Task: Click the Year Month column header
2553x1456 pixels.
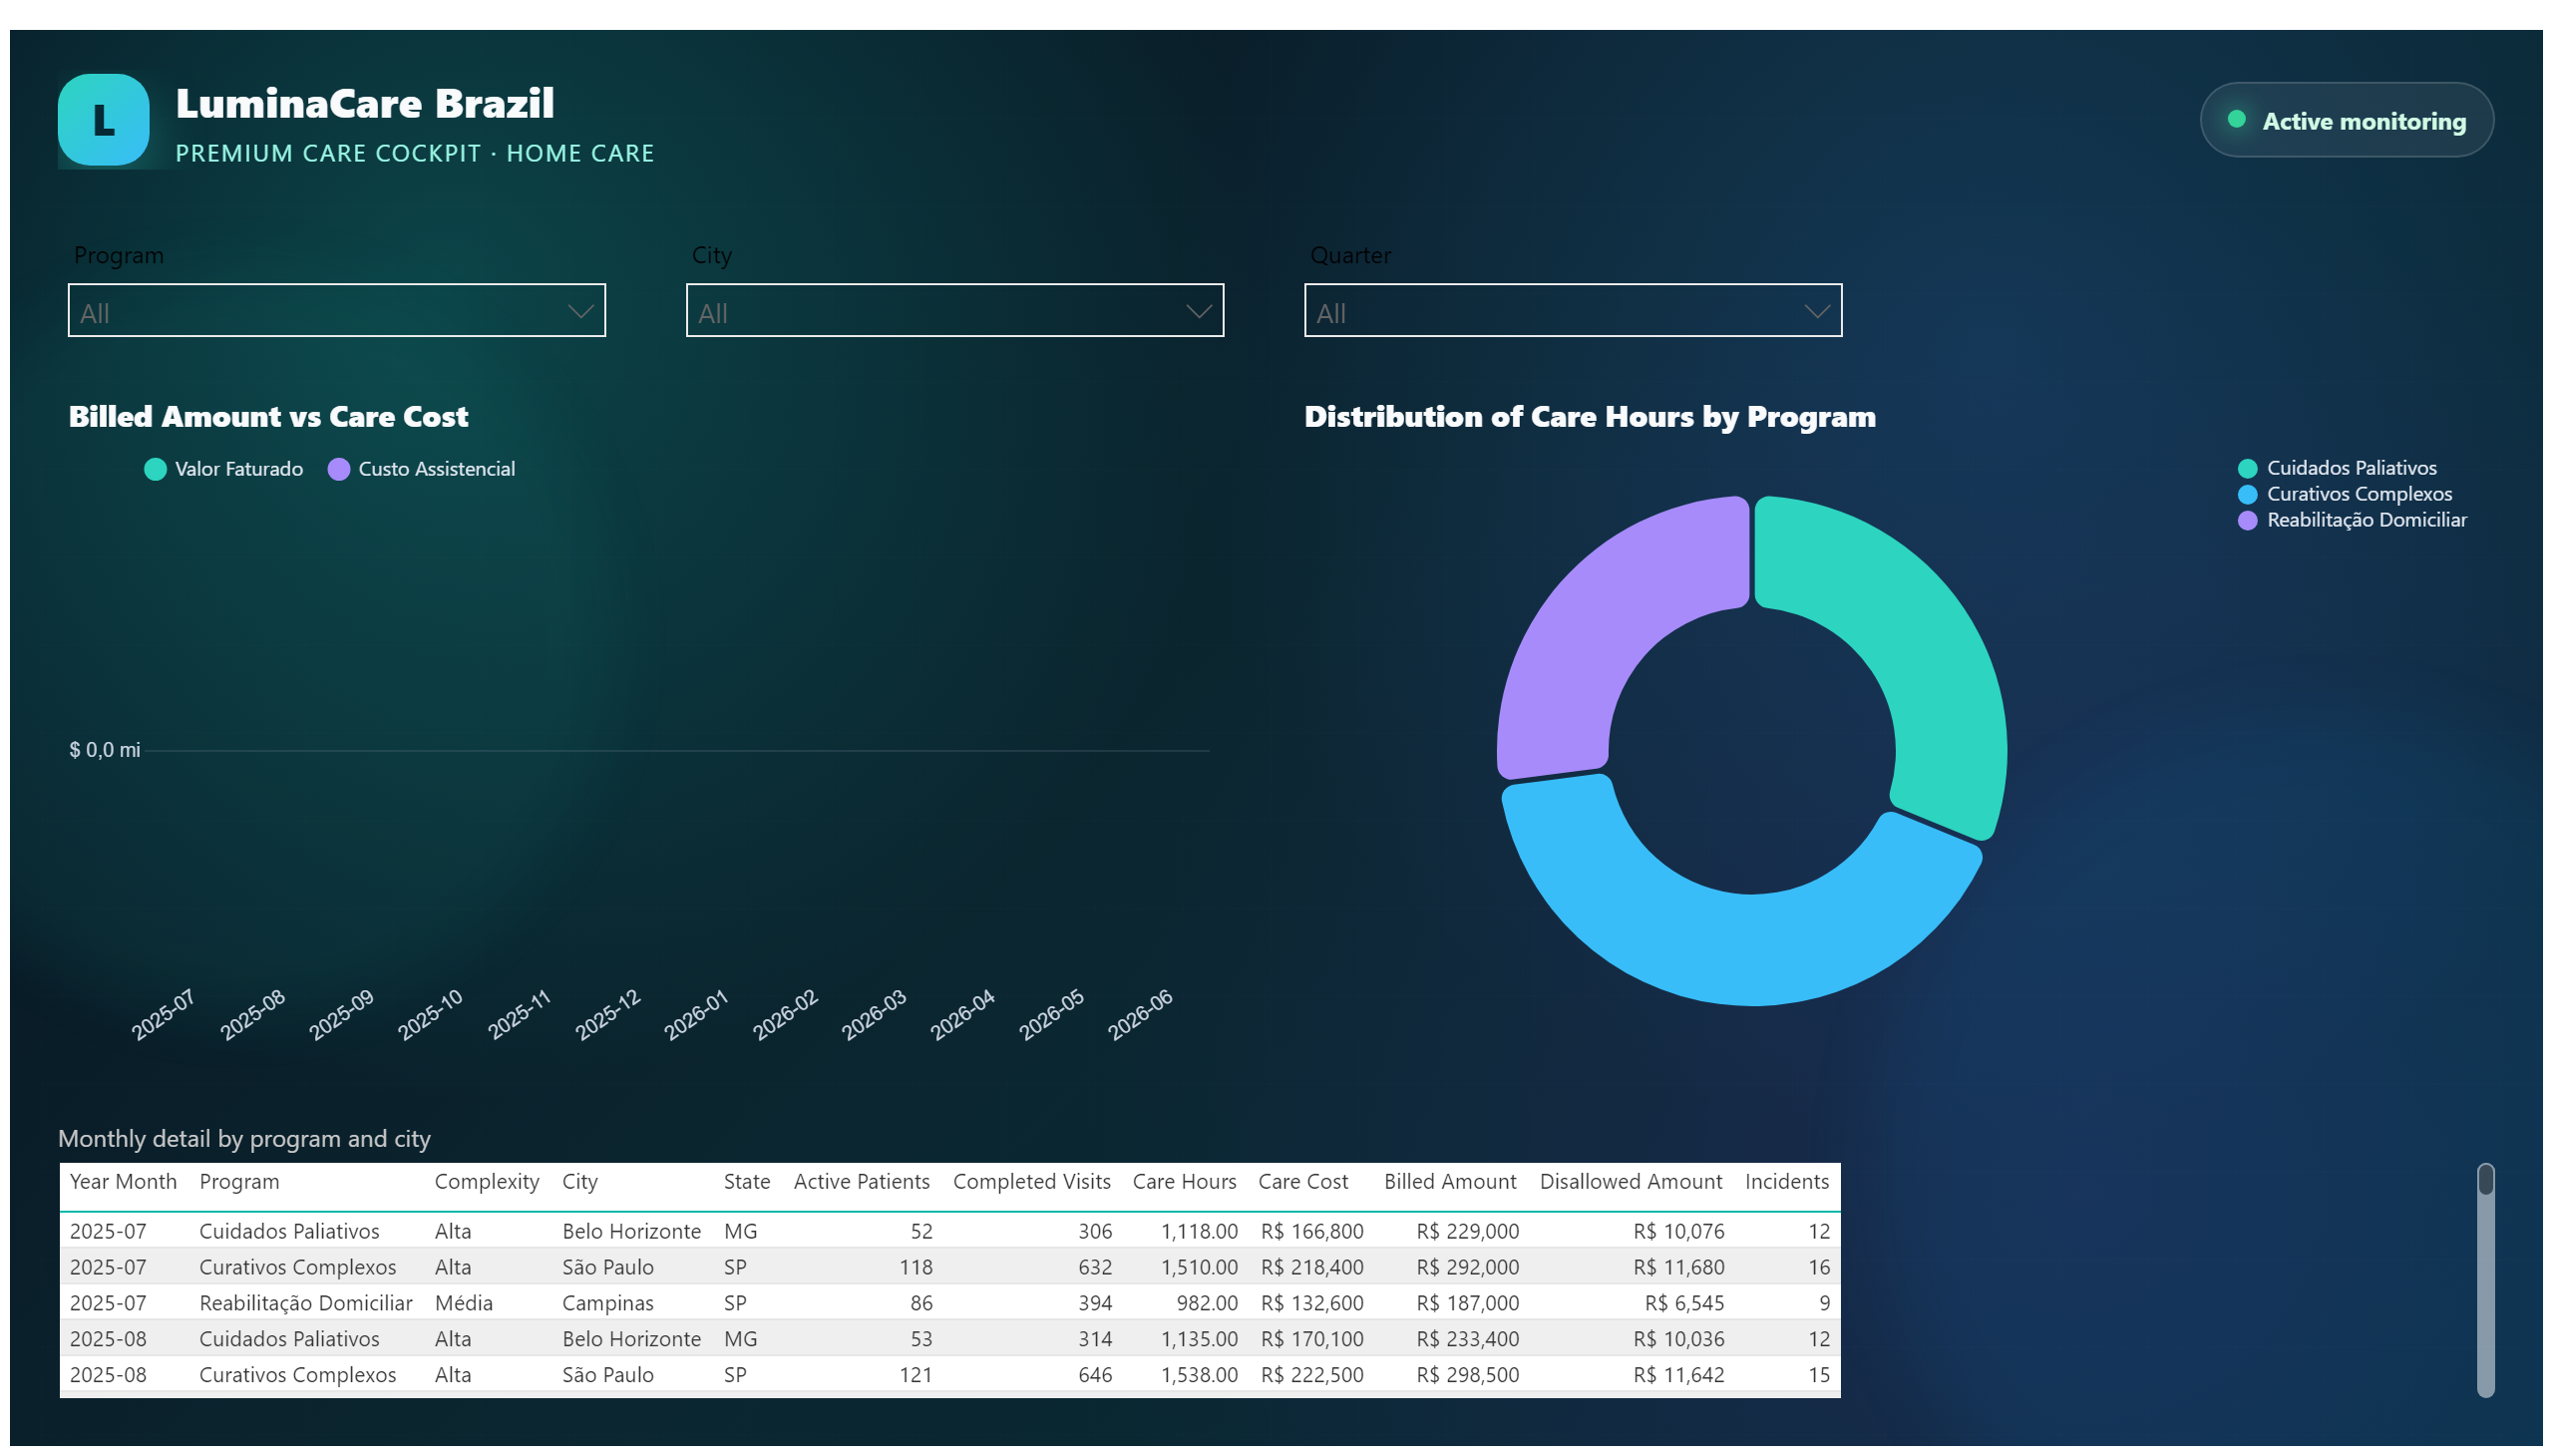Action: [123, 1181]
